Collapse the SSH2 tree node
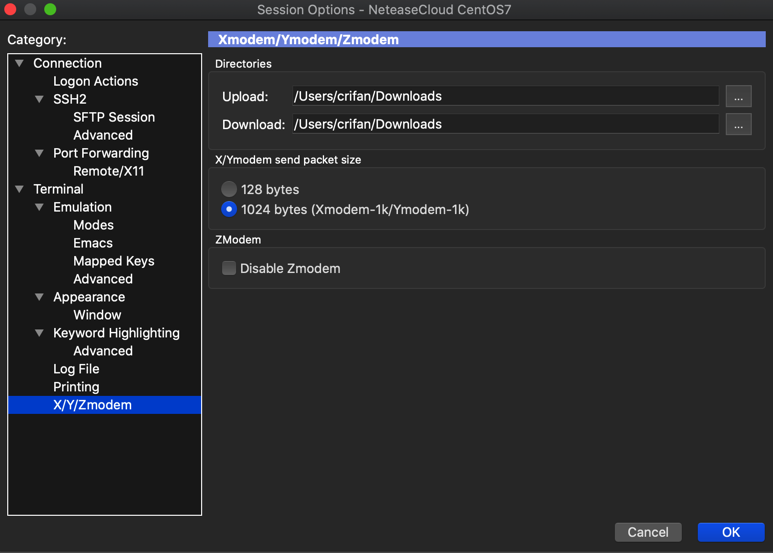 pyautogui.click(x=39, y=99)
